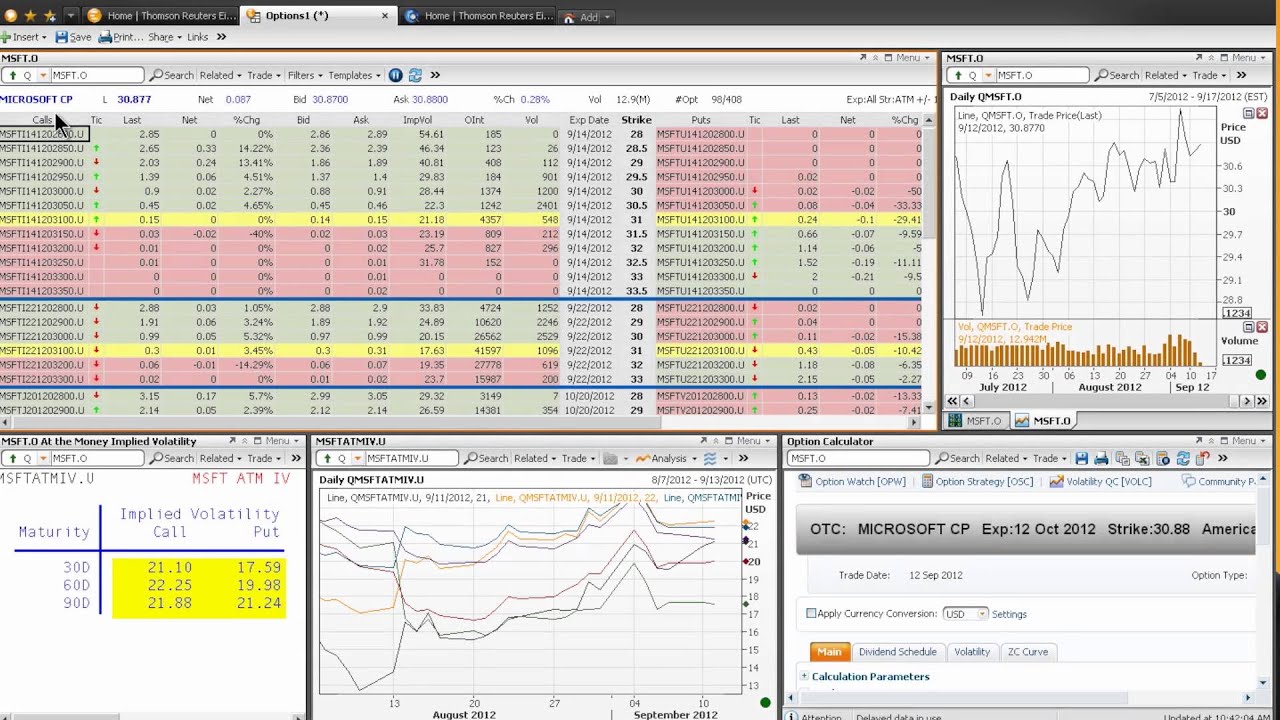Viewport: 1280px width, 720px height.
Task: Click the Strike column header
Action: pos(636,120)
